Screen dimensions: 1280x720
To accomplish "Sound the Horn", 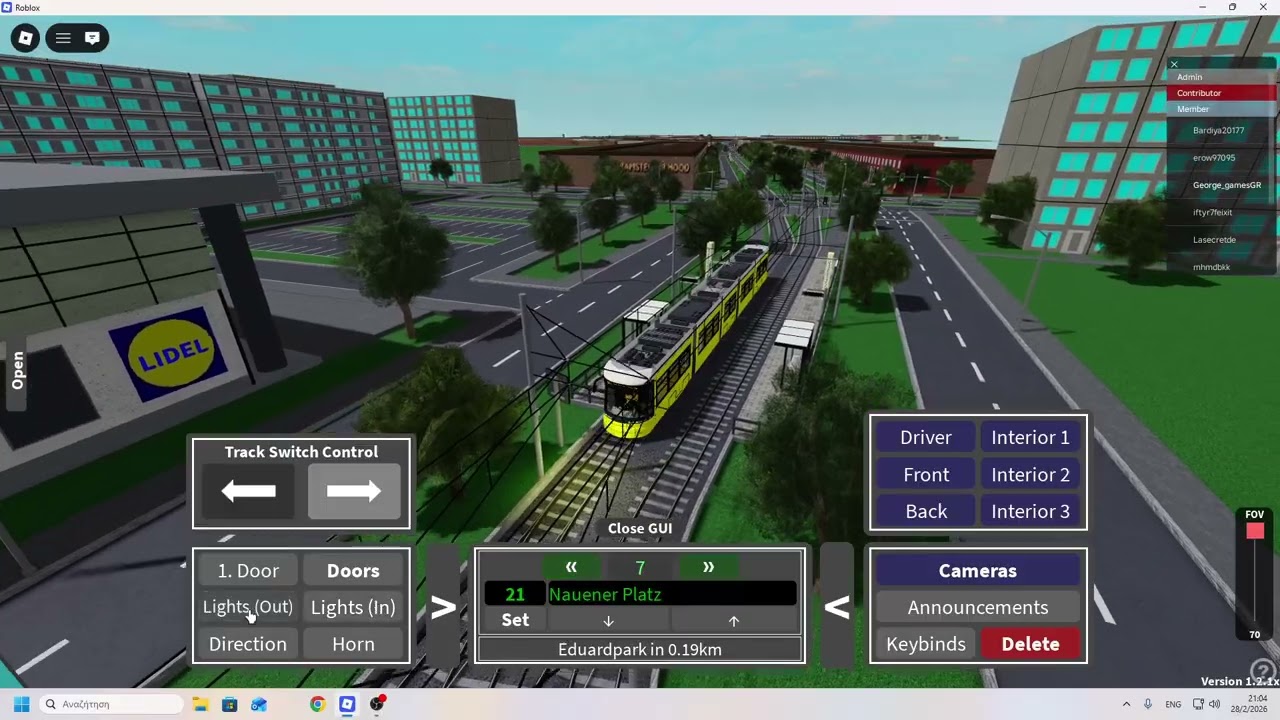I will click(x=353, y=644).
